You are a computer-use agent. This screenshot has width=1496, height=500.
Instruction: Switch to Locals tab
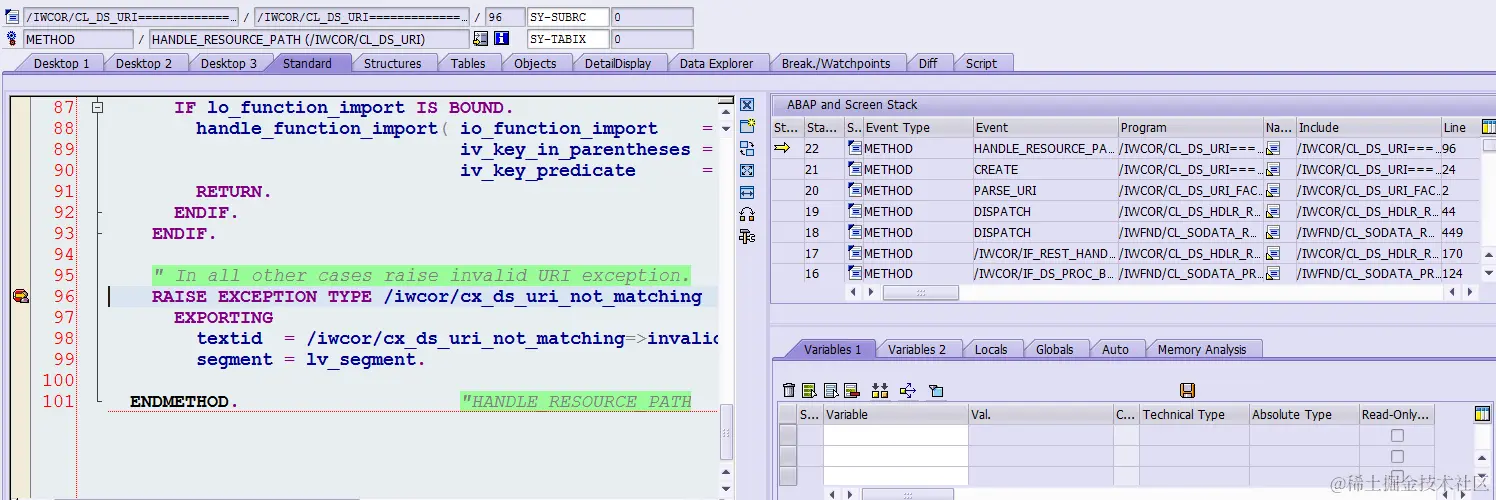pyautogui.click(x=991, y=349)
